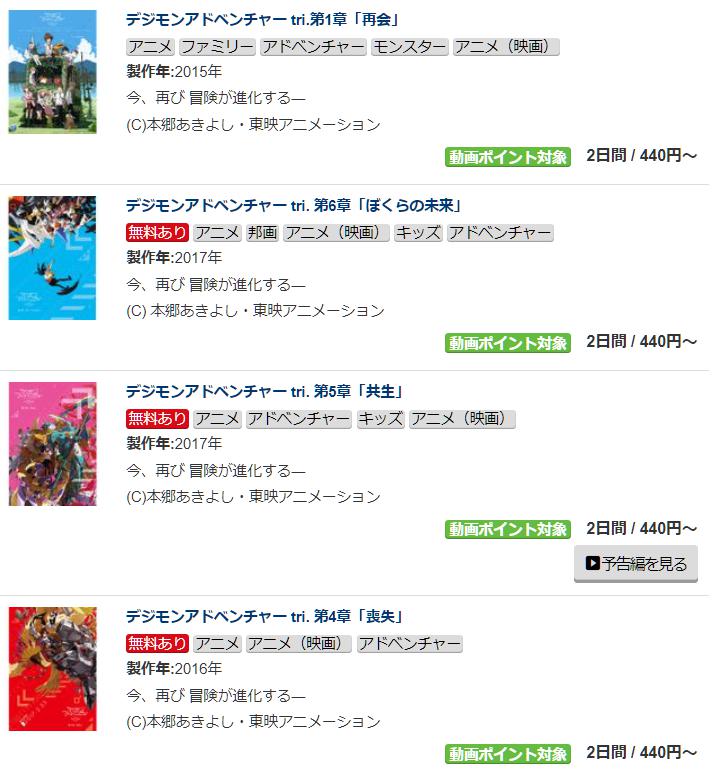
Task: Select the モンスター genre tag
Action: point(409,47)
